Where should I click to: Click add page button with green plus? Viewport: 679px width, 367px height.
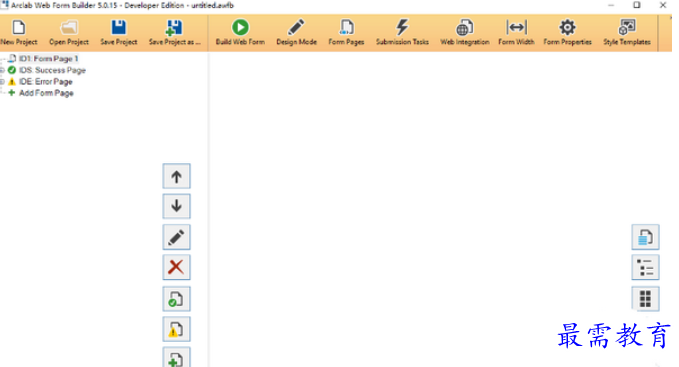tap(176, 357)
